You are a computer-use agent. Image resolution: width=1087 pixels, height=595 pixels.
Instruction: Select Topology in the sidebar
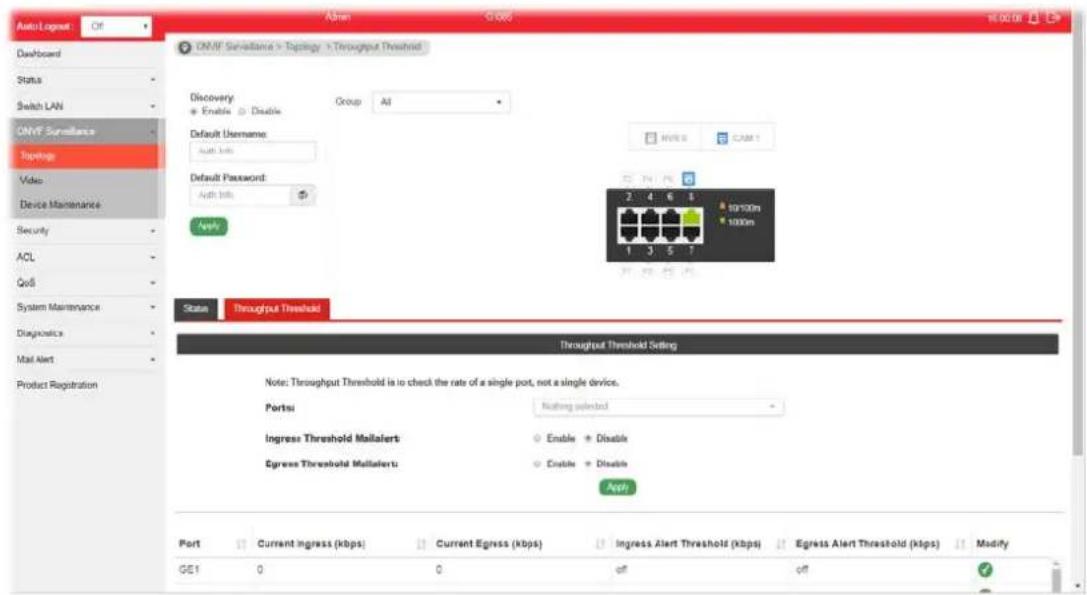click(87, 156)
